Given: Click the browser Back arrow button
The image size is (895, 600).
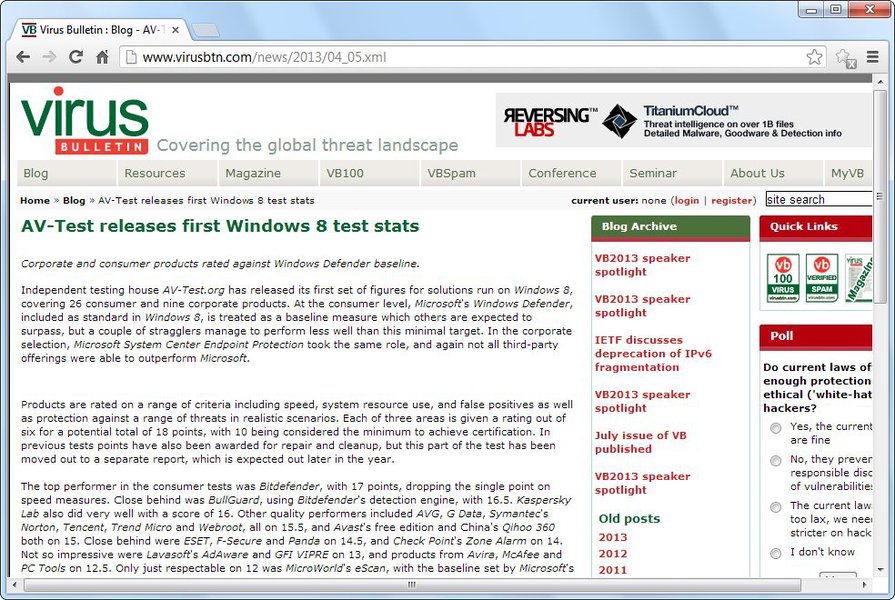Looking at the screenshot, I should [x=24, y=57].
